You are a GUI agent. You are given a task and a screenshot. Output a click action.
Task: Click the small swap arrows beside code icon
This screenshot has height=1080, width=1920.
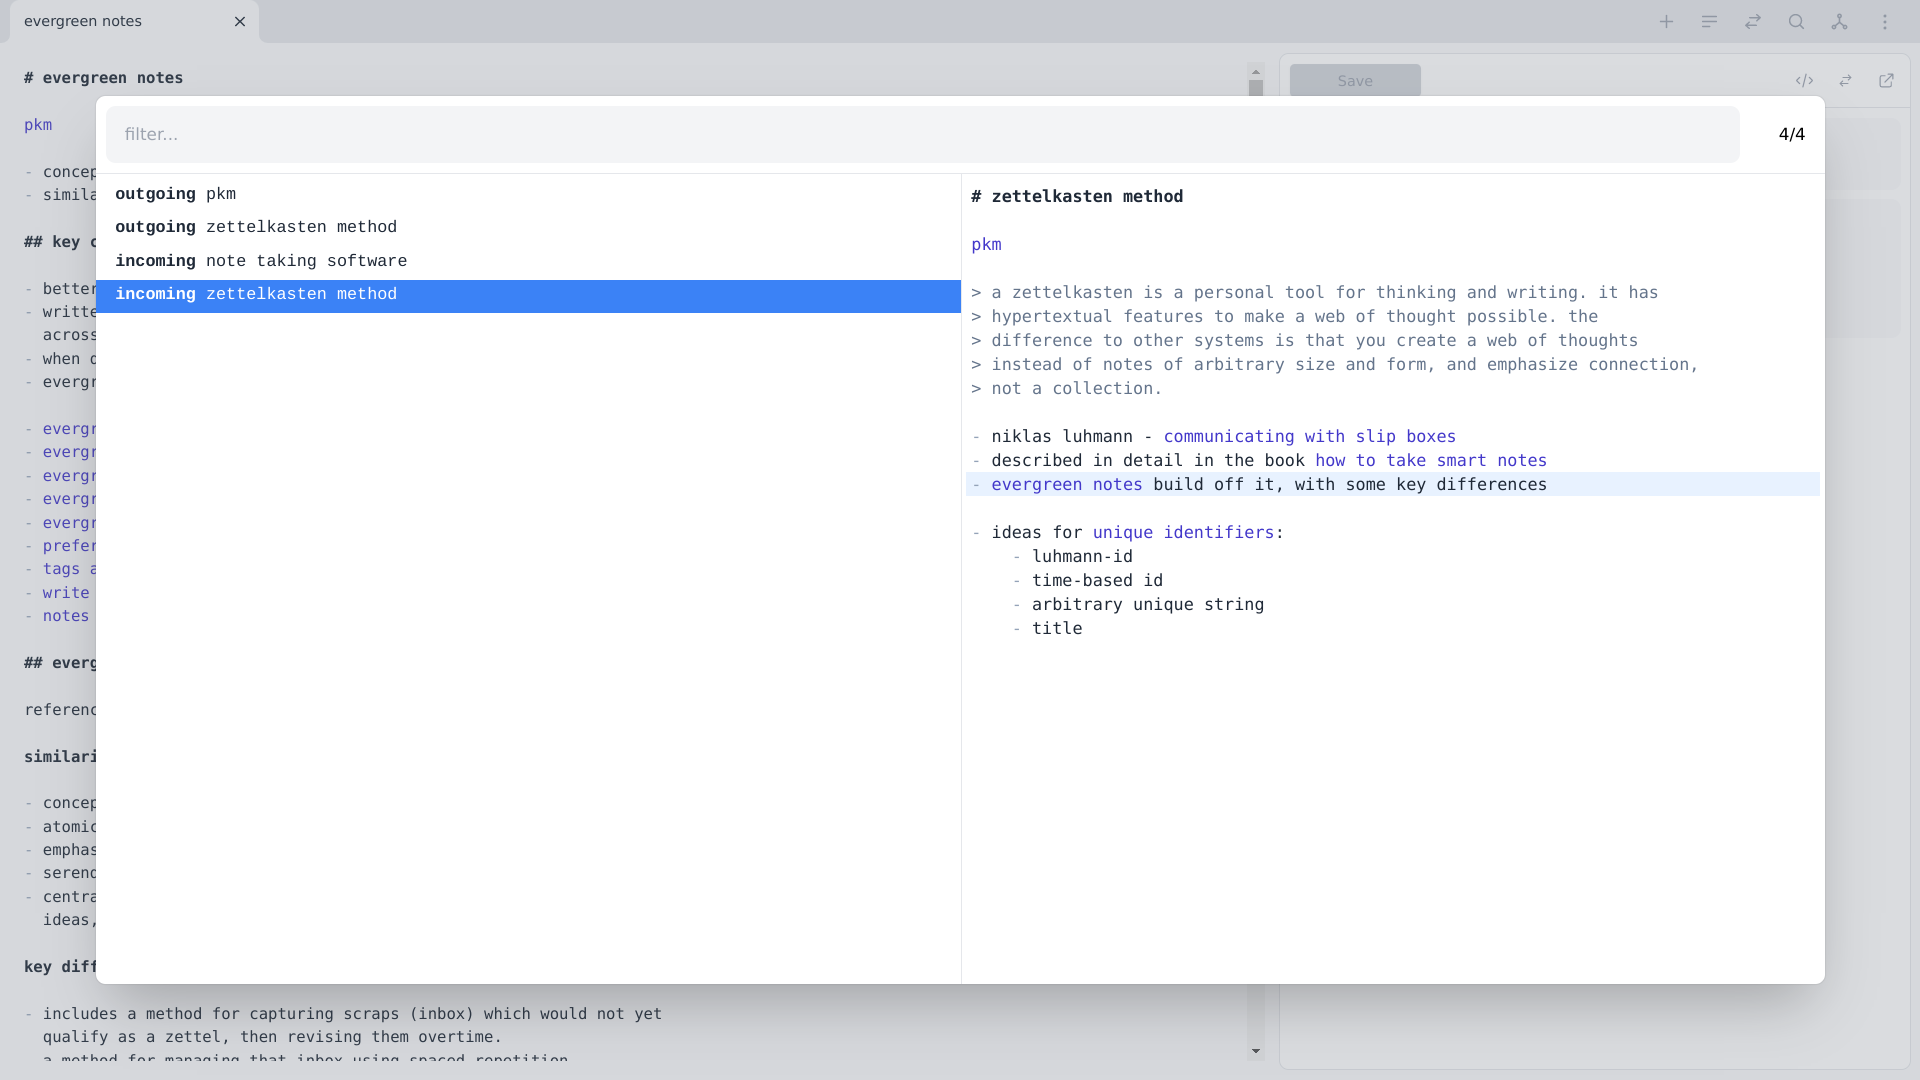pos(1845,81)
